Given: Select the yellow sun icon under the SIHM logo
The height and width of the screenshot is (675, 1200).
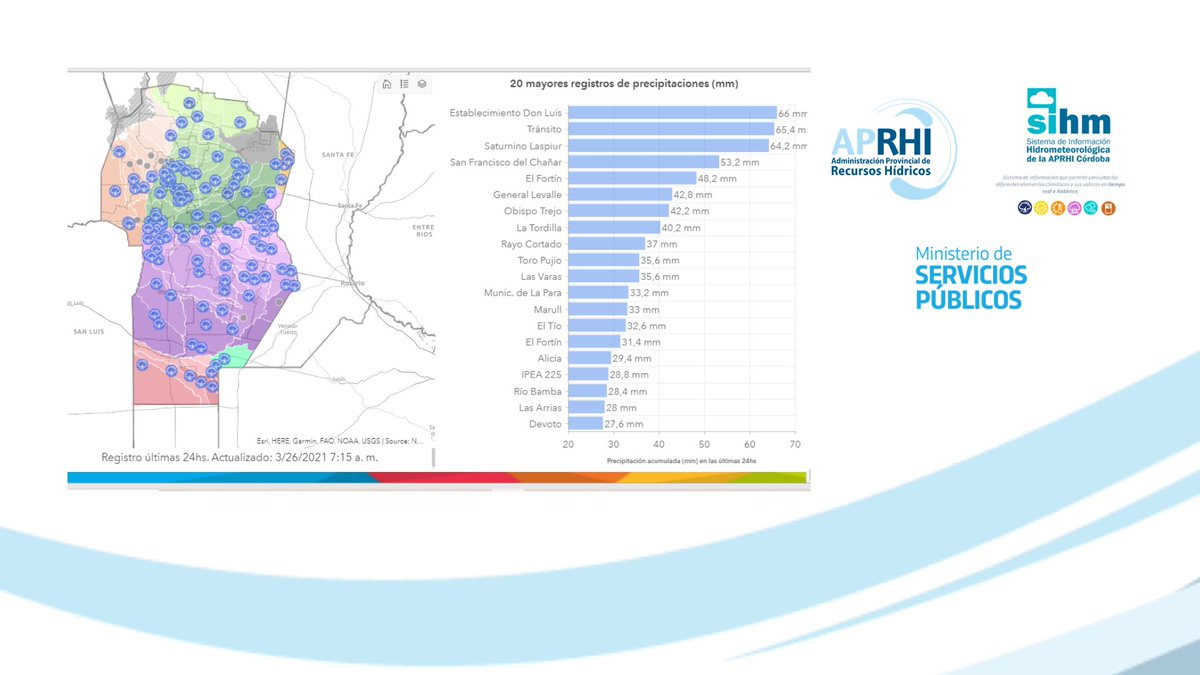Looking at the screenshot, I should pyautogui.click(x=1041, y=207).
